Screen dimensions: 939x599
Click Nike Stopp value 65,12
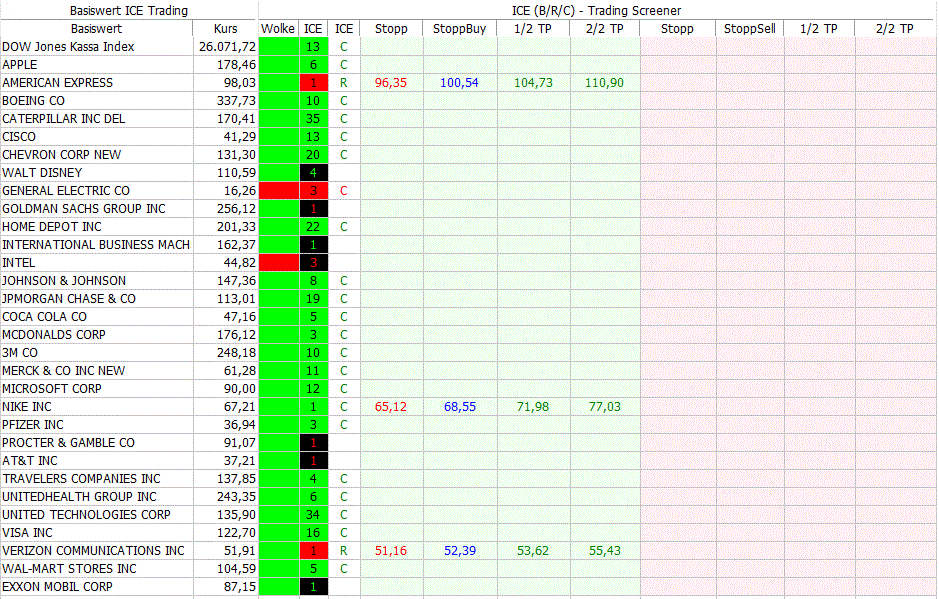click(390, 407)
